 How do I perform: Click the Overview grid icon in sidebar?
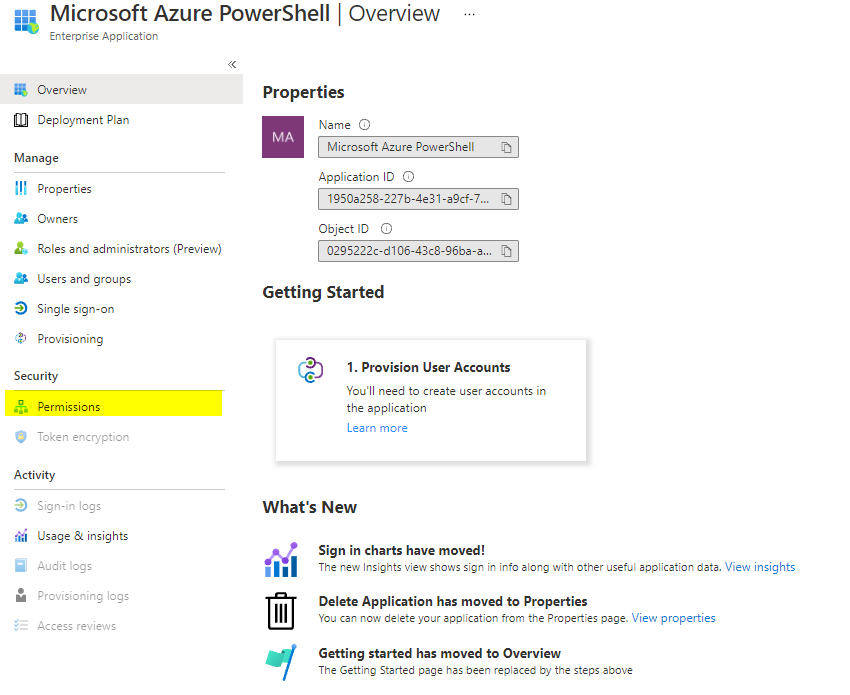click(x=21, y=90)
